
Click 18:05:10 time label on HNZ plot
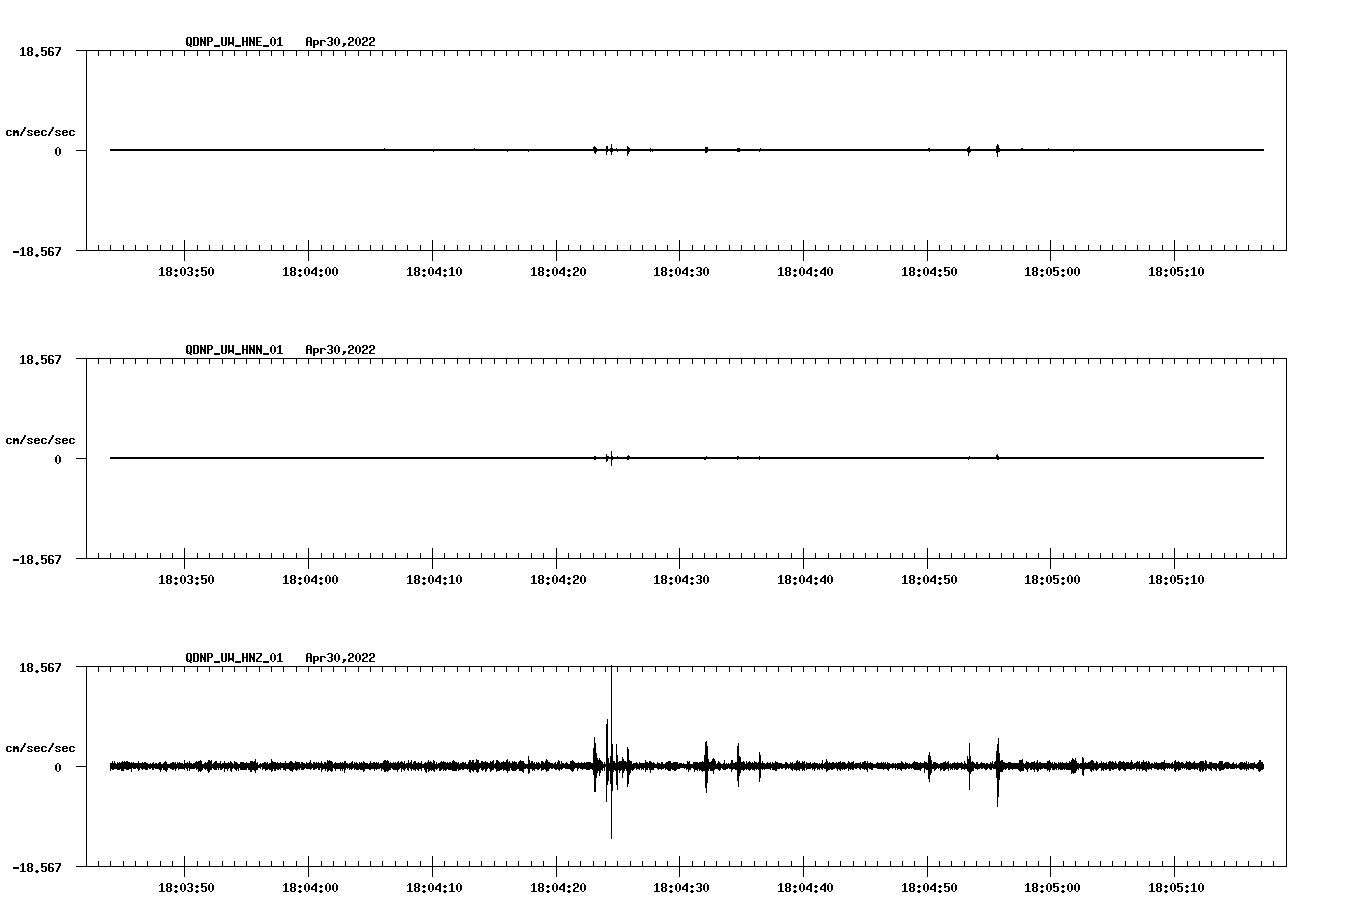coord(1175,888)
